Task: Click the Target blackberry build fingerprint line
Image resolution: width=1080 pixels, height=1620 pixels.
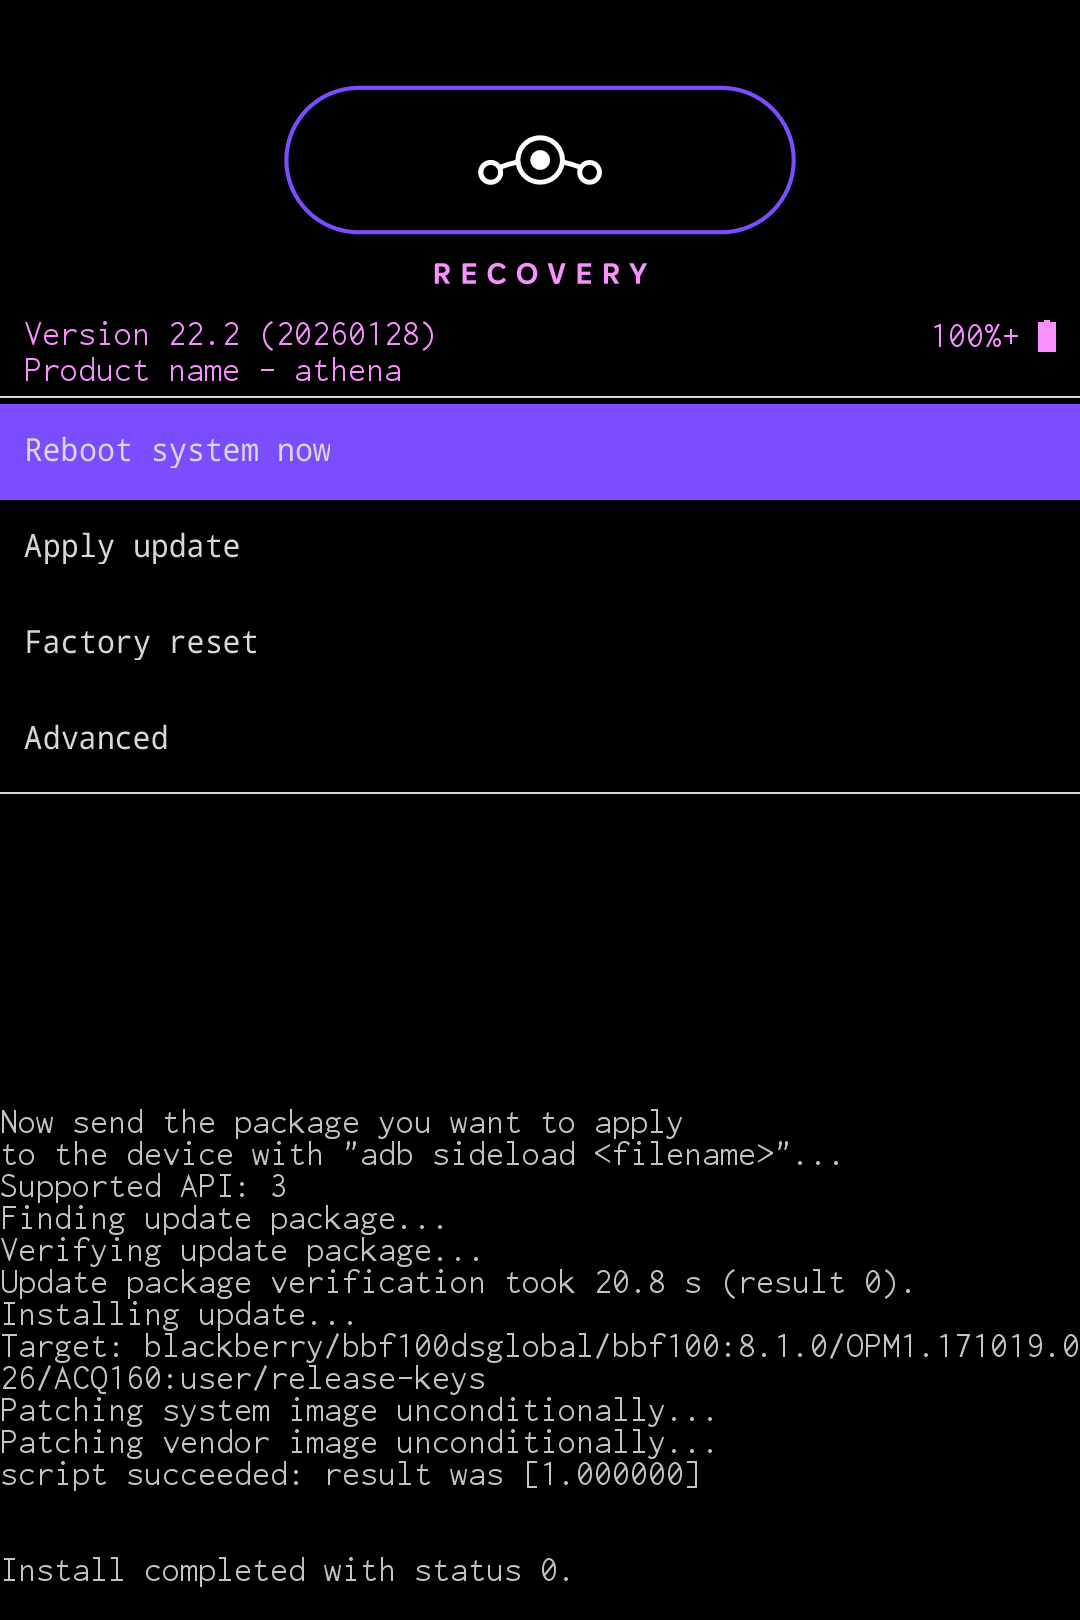Action: click(540, 1347)
